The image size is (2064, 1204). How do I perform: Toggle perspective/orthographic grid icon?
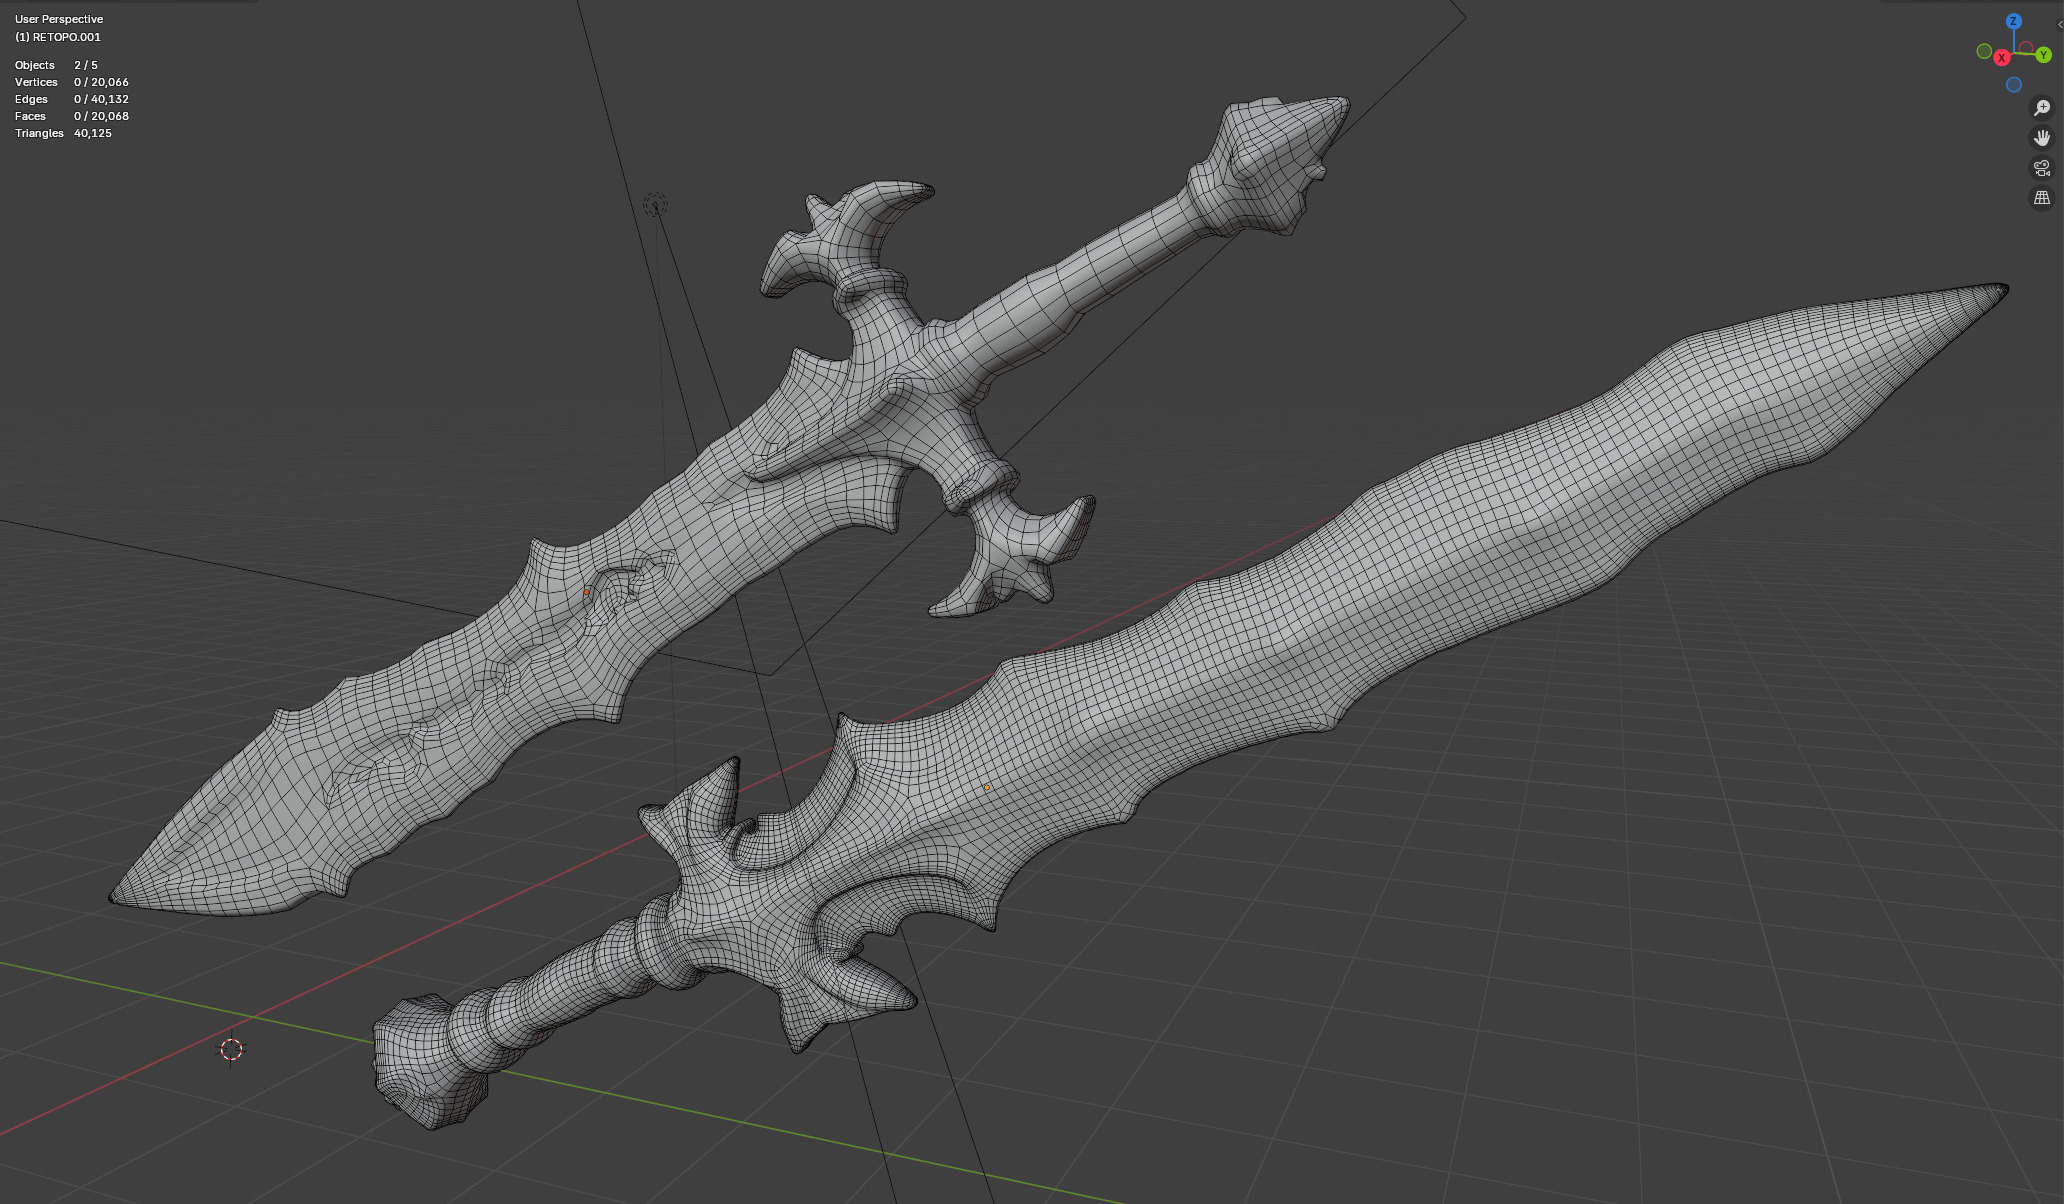2042,198
